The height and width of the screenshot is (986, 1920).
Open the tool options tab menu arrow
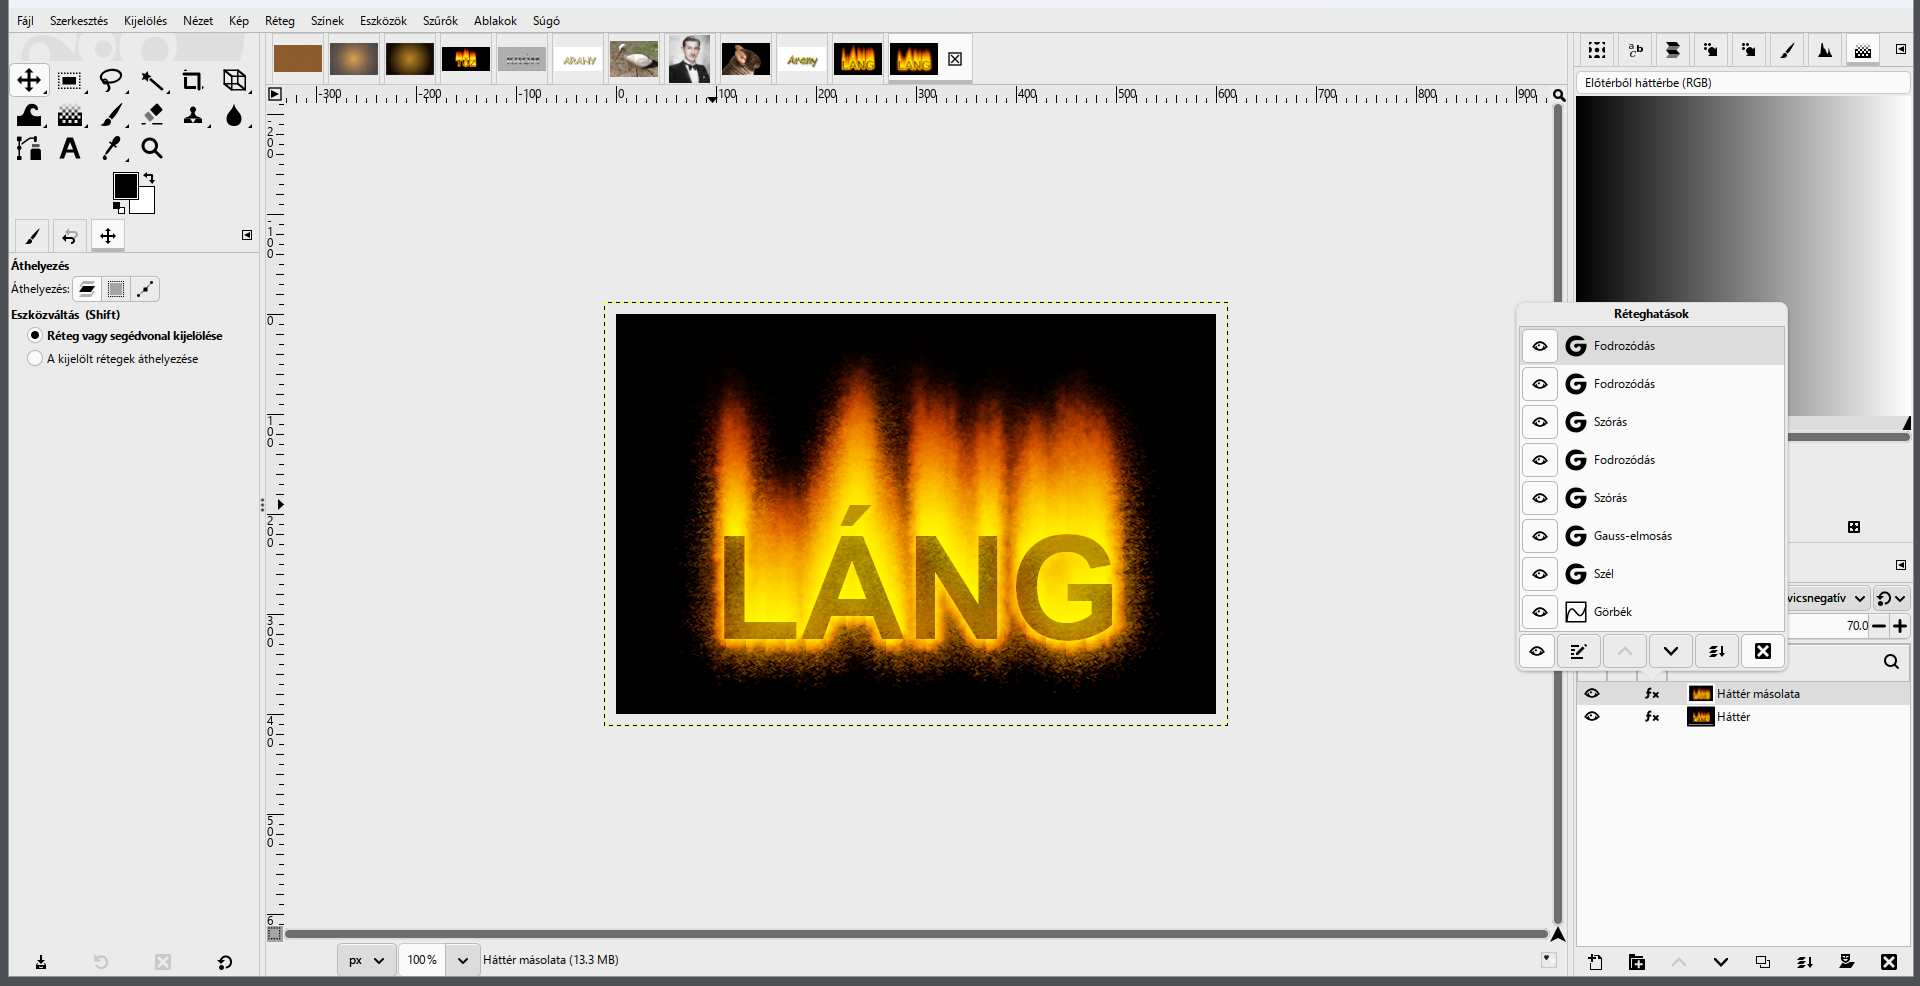pos(247,235)
